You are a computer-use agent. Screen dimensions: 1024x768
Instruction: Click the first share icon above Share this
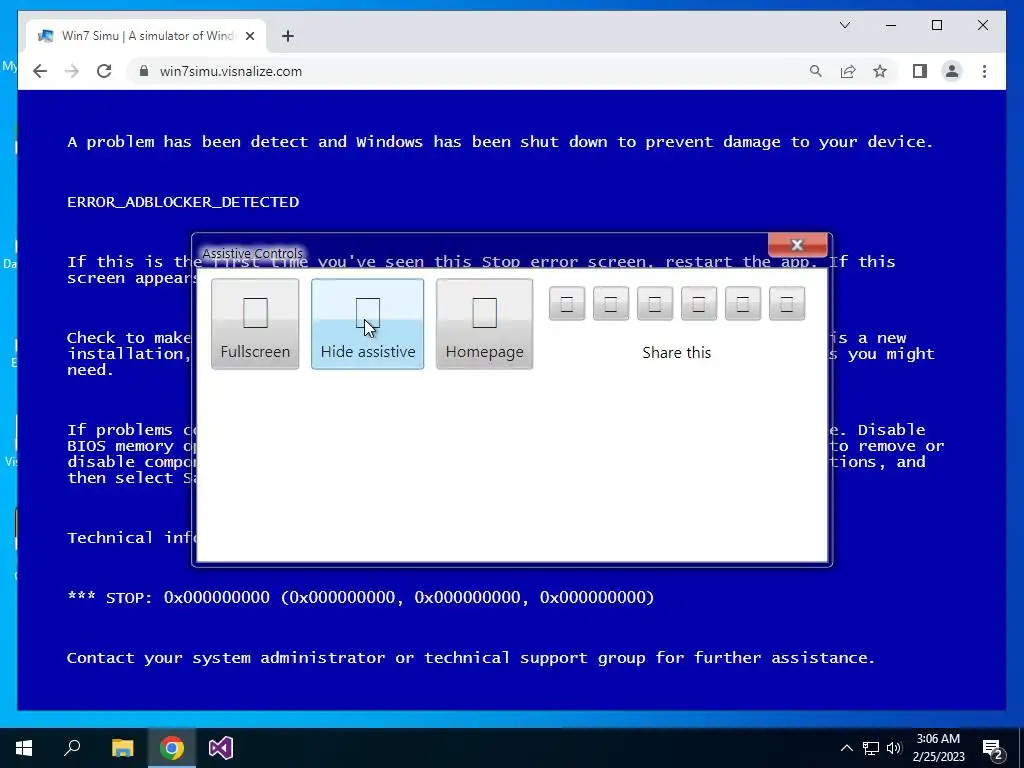567,304
